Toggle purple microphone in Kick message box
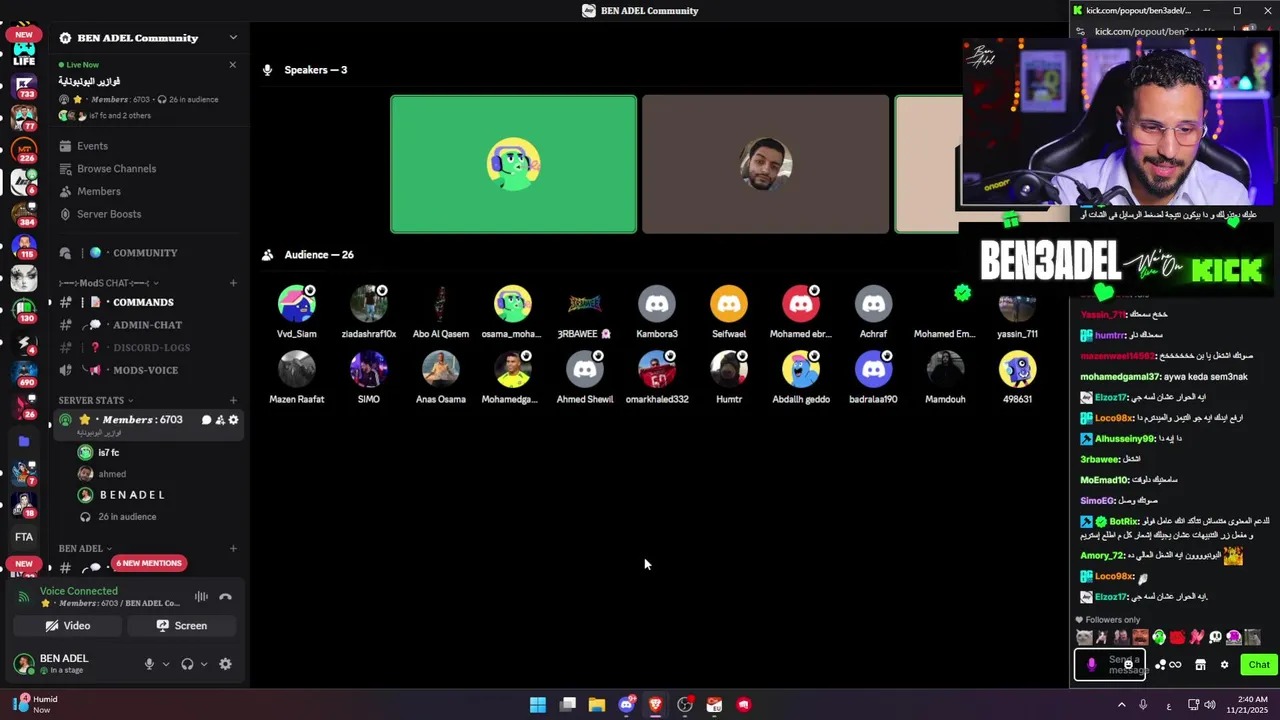1280x720 pixels. [x=1091, y=664]
